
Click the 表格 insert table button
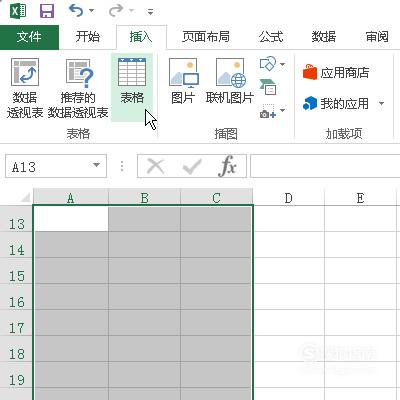click(x=132, y=87)
